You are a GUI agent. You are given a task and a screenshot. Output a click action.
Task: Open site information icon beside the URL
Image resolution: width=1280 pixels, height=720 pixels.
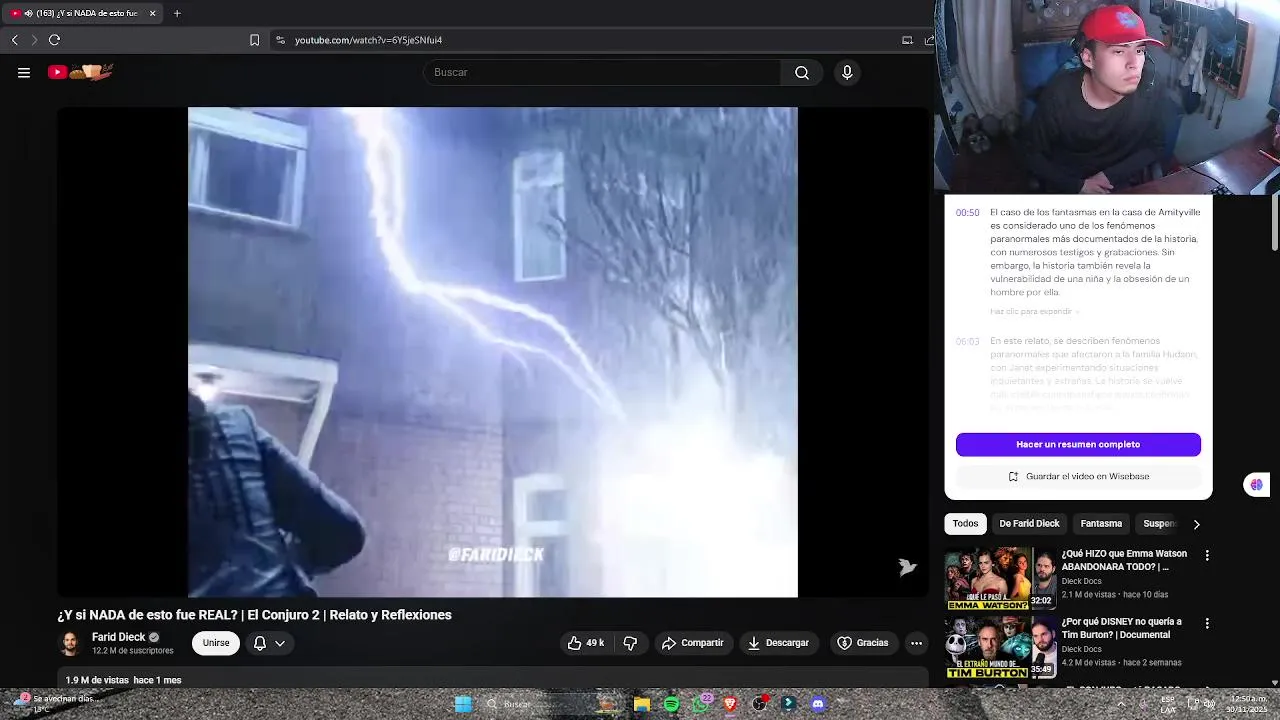pyautogui.click(x=280, y=40)
